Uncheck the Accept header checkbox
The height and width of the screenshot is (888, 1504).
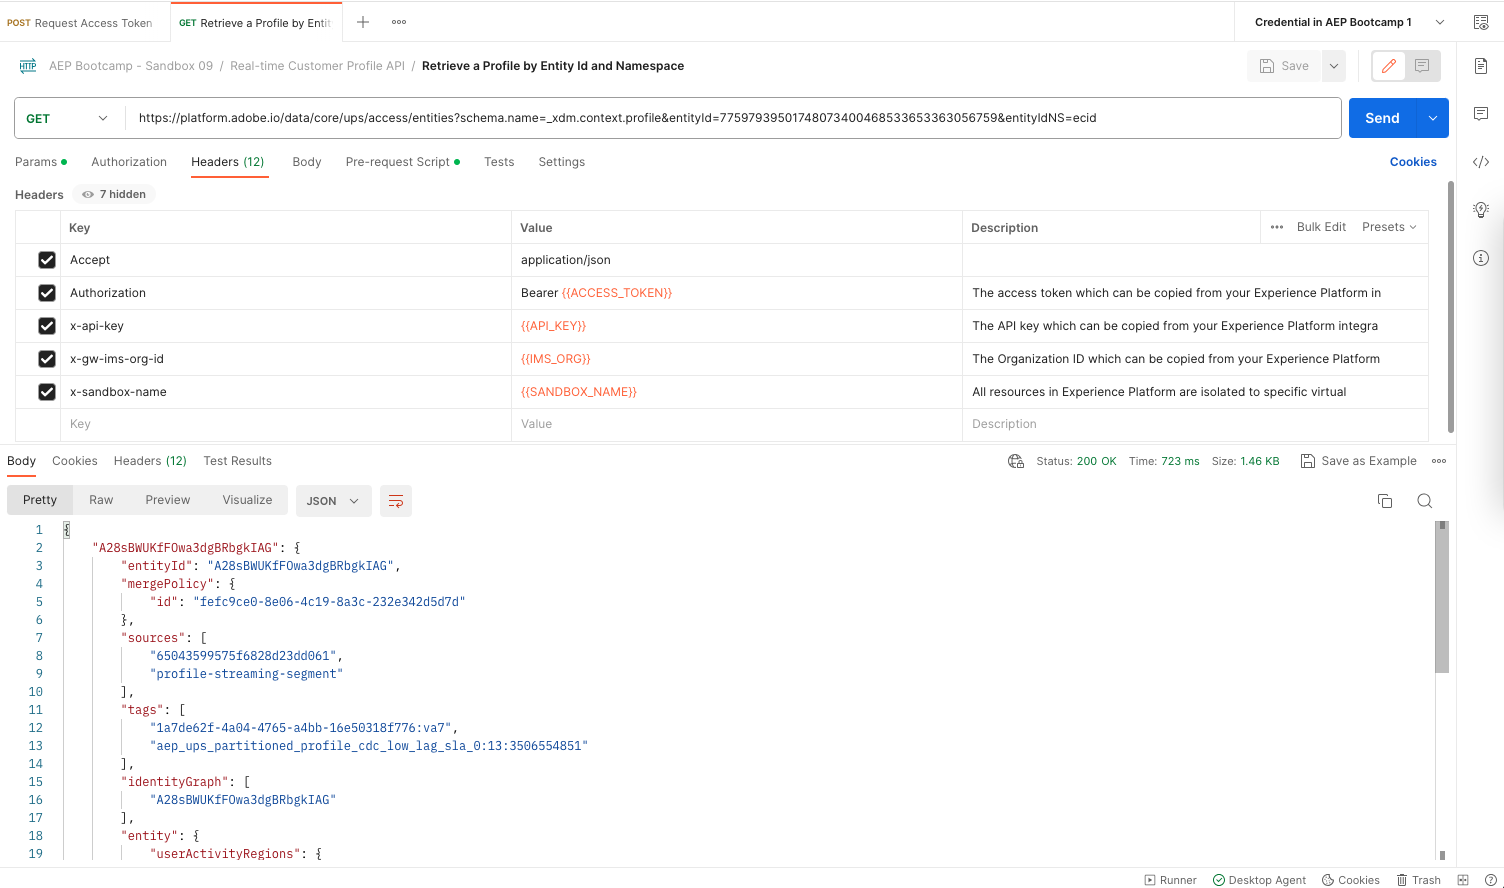click(47, 260)
